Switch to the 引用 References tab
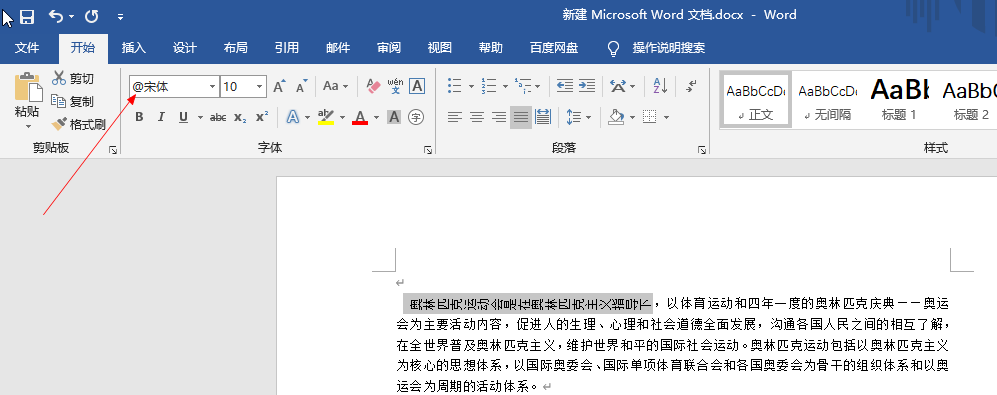 287,48
